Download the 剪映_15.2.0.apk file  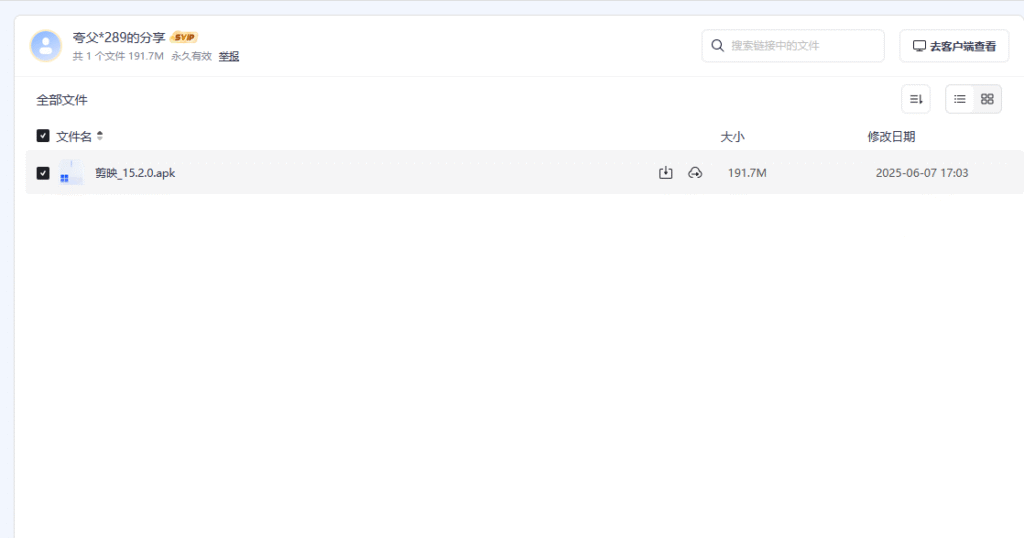point(666,173)
